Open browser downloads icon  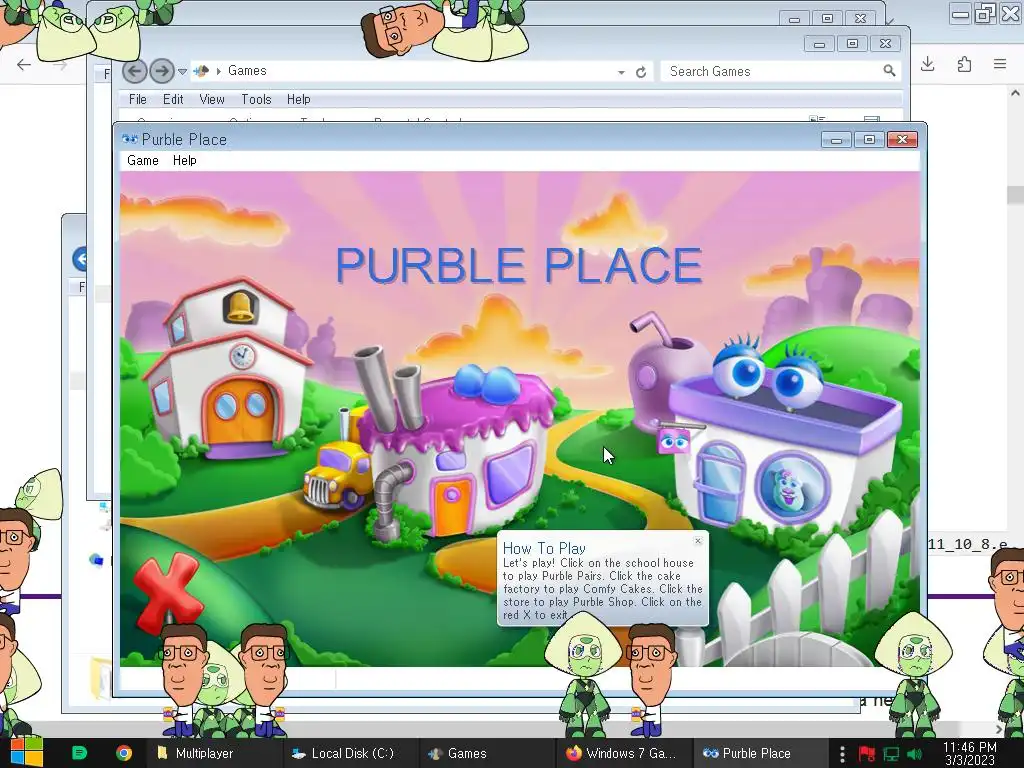[927, 64]
